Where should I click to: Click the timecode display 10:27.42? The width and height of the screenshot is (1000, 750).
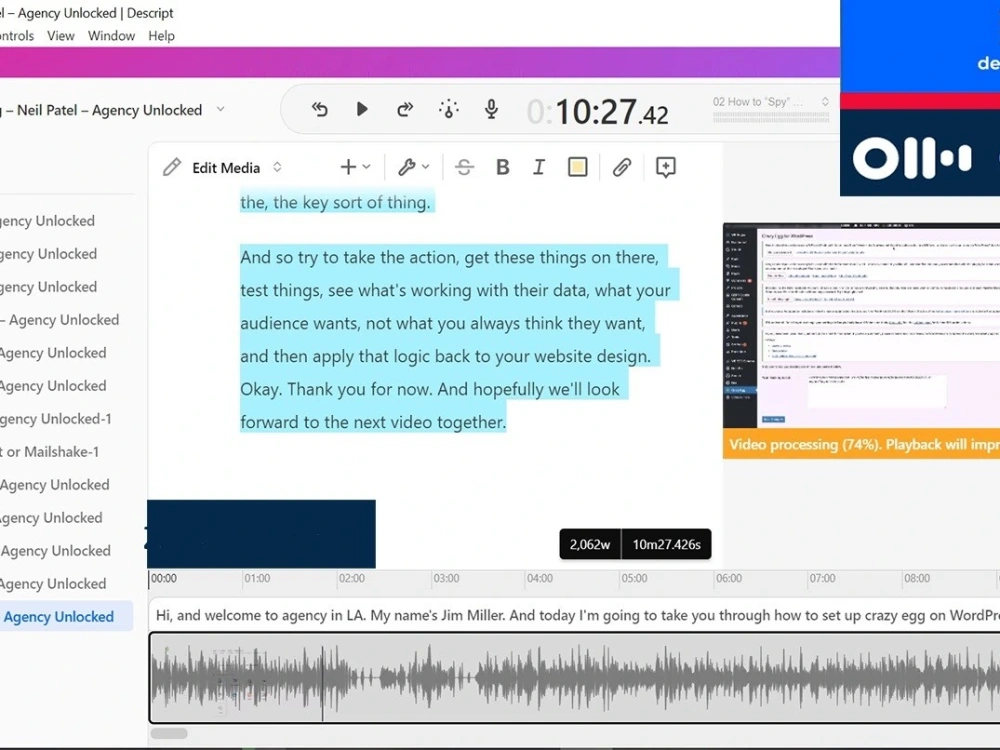(598, 112)
